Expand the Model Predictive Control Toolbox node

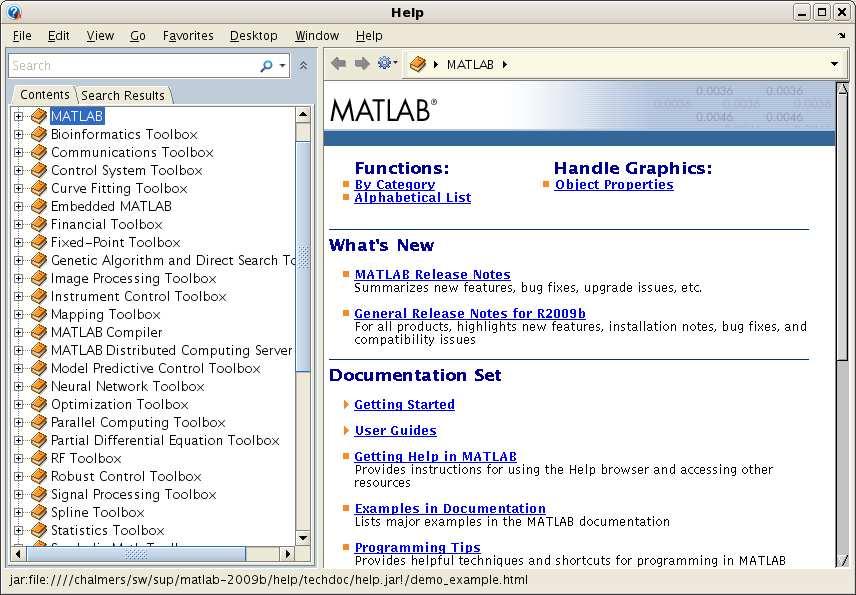click(x=19, y=368)
